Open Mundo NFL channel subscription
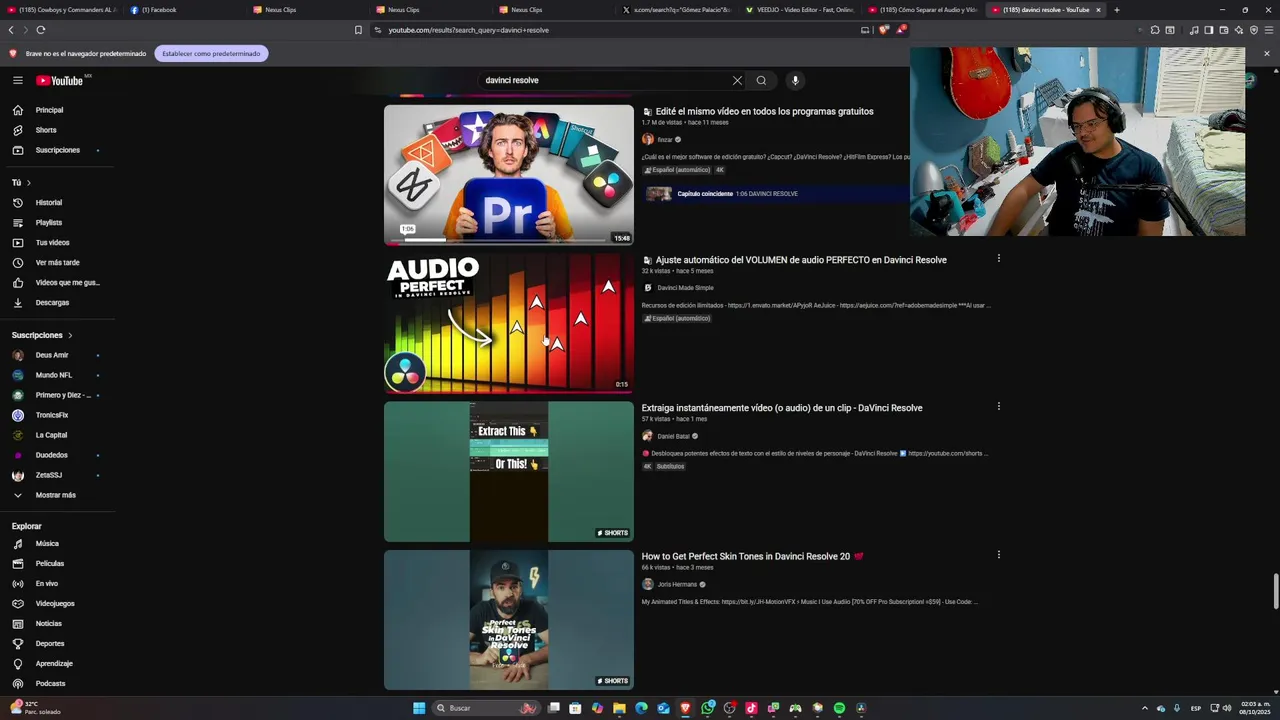 (x=54, y=375)
